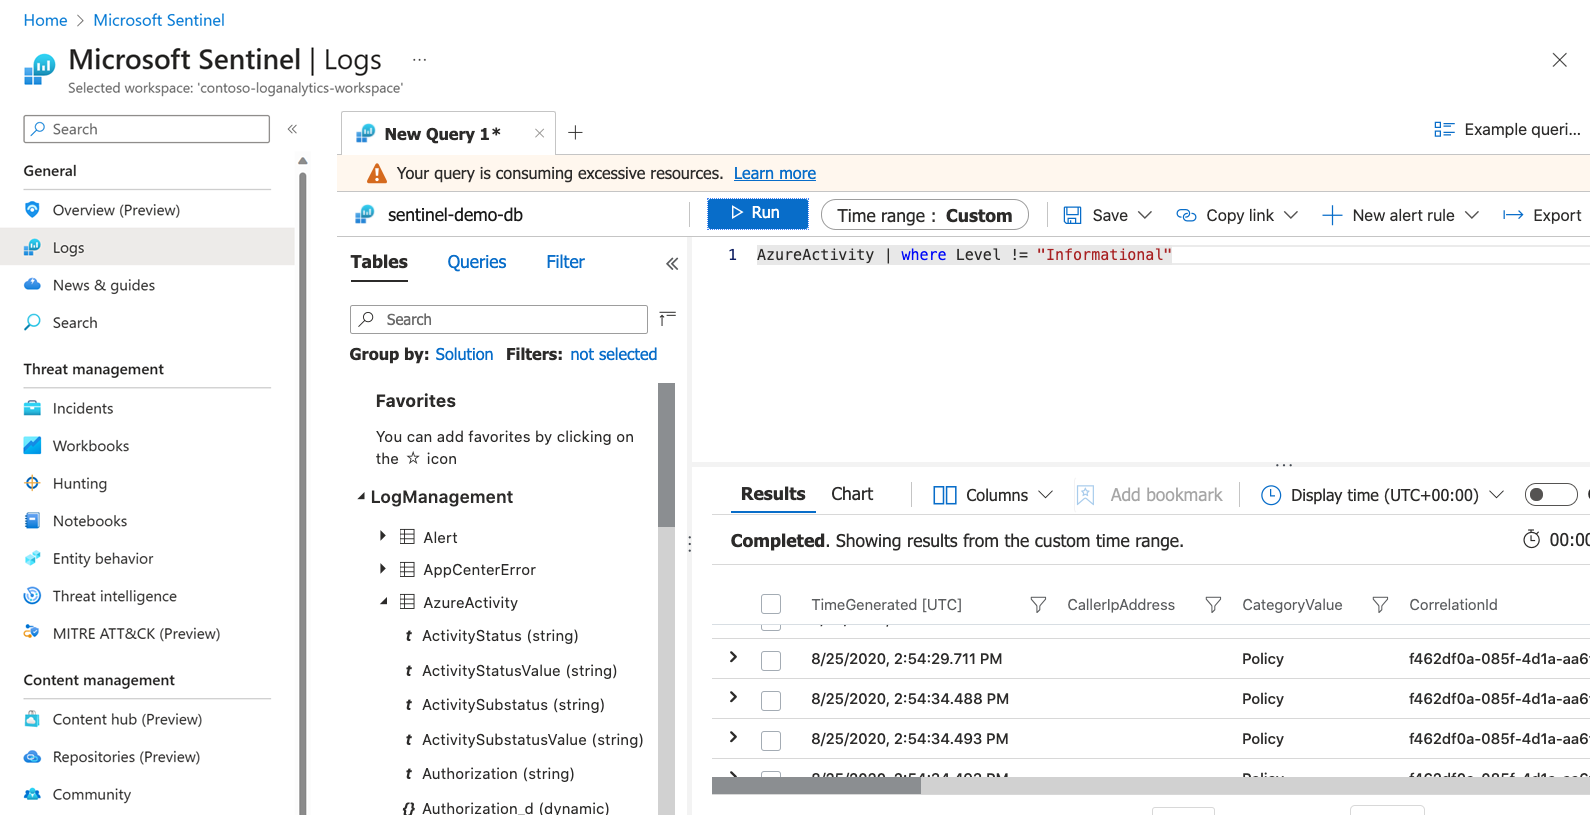This screenshot has width=1590, height=815.
Task: Open the Time range Custom picker
Action: point(925,215)
